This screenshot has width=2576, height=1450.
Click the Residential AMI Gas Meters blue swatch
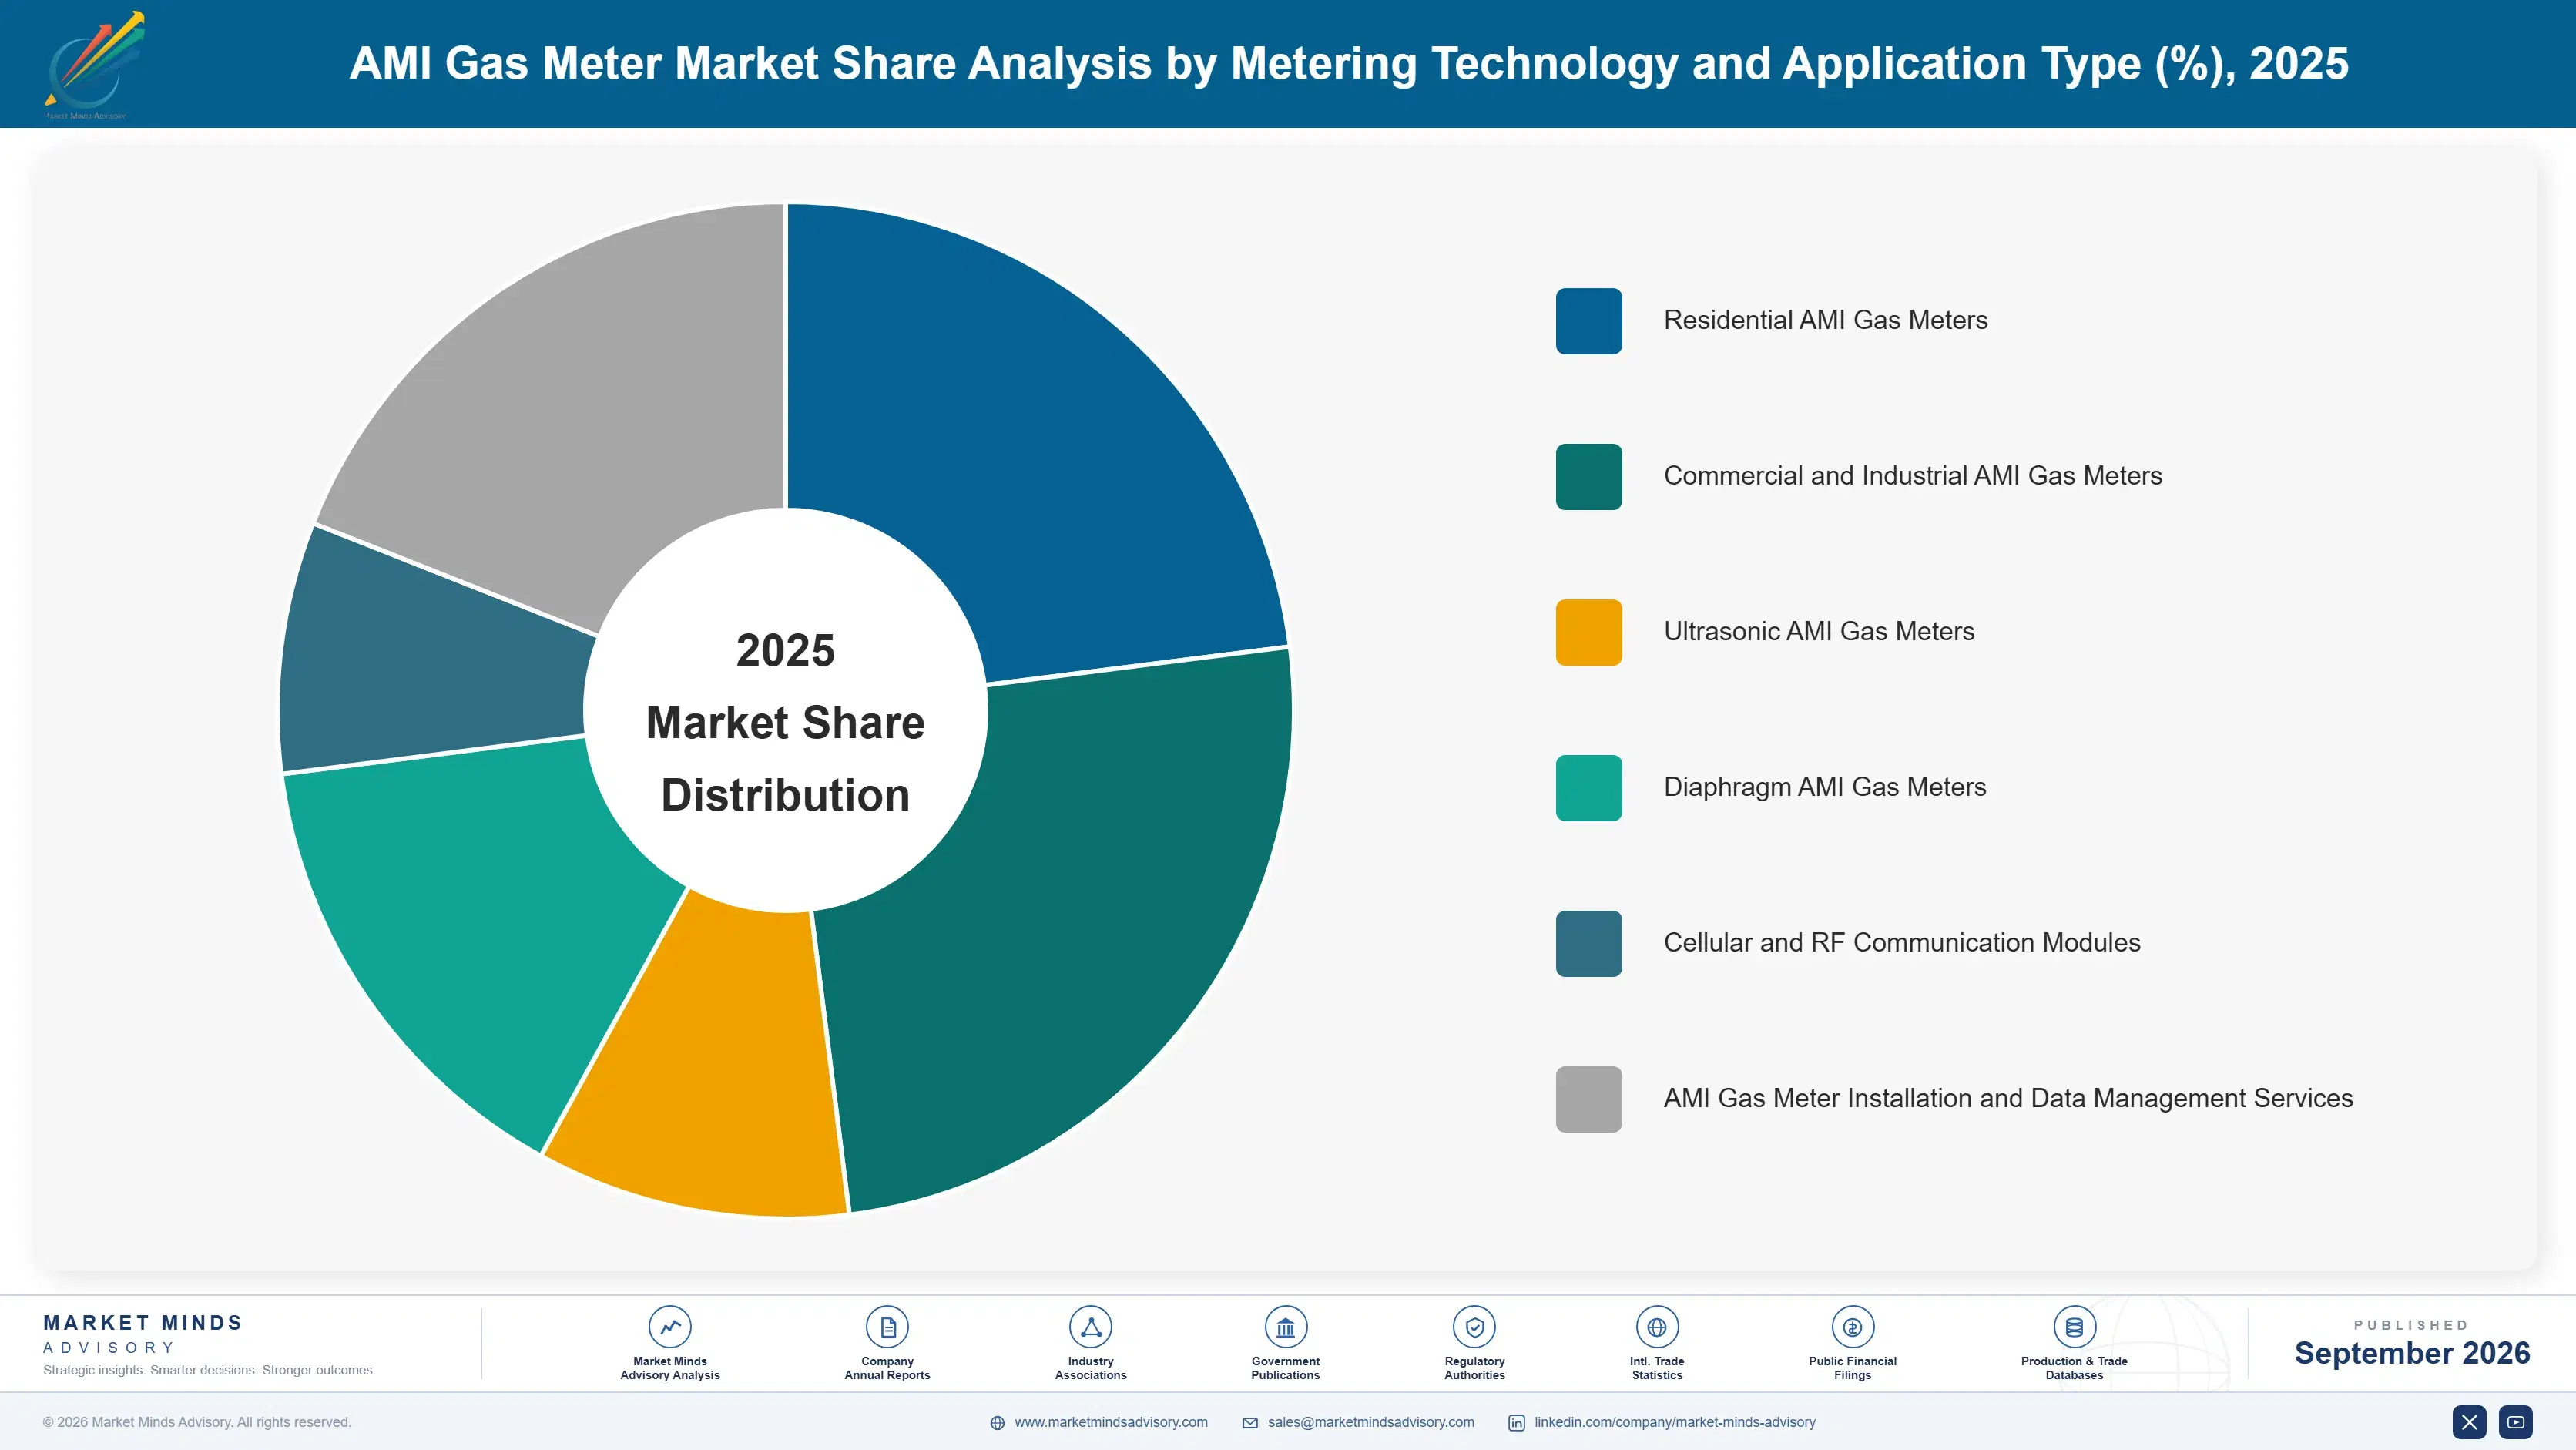click(1588, 321)
